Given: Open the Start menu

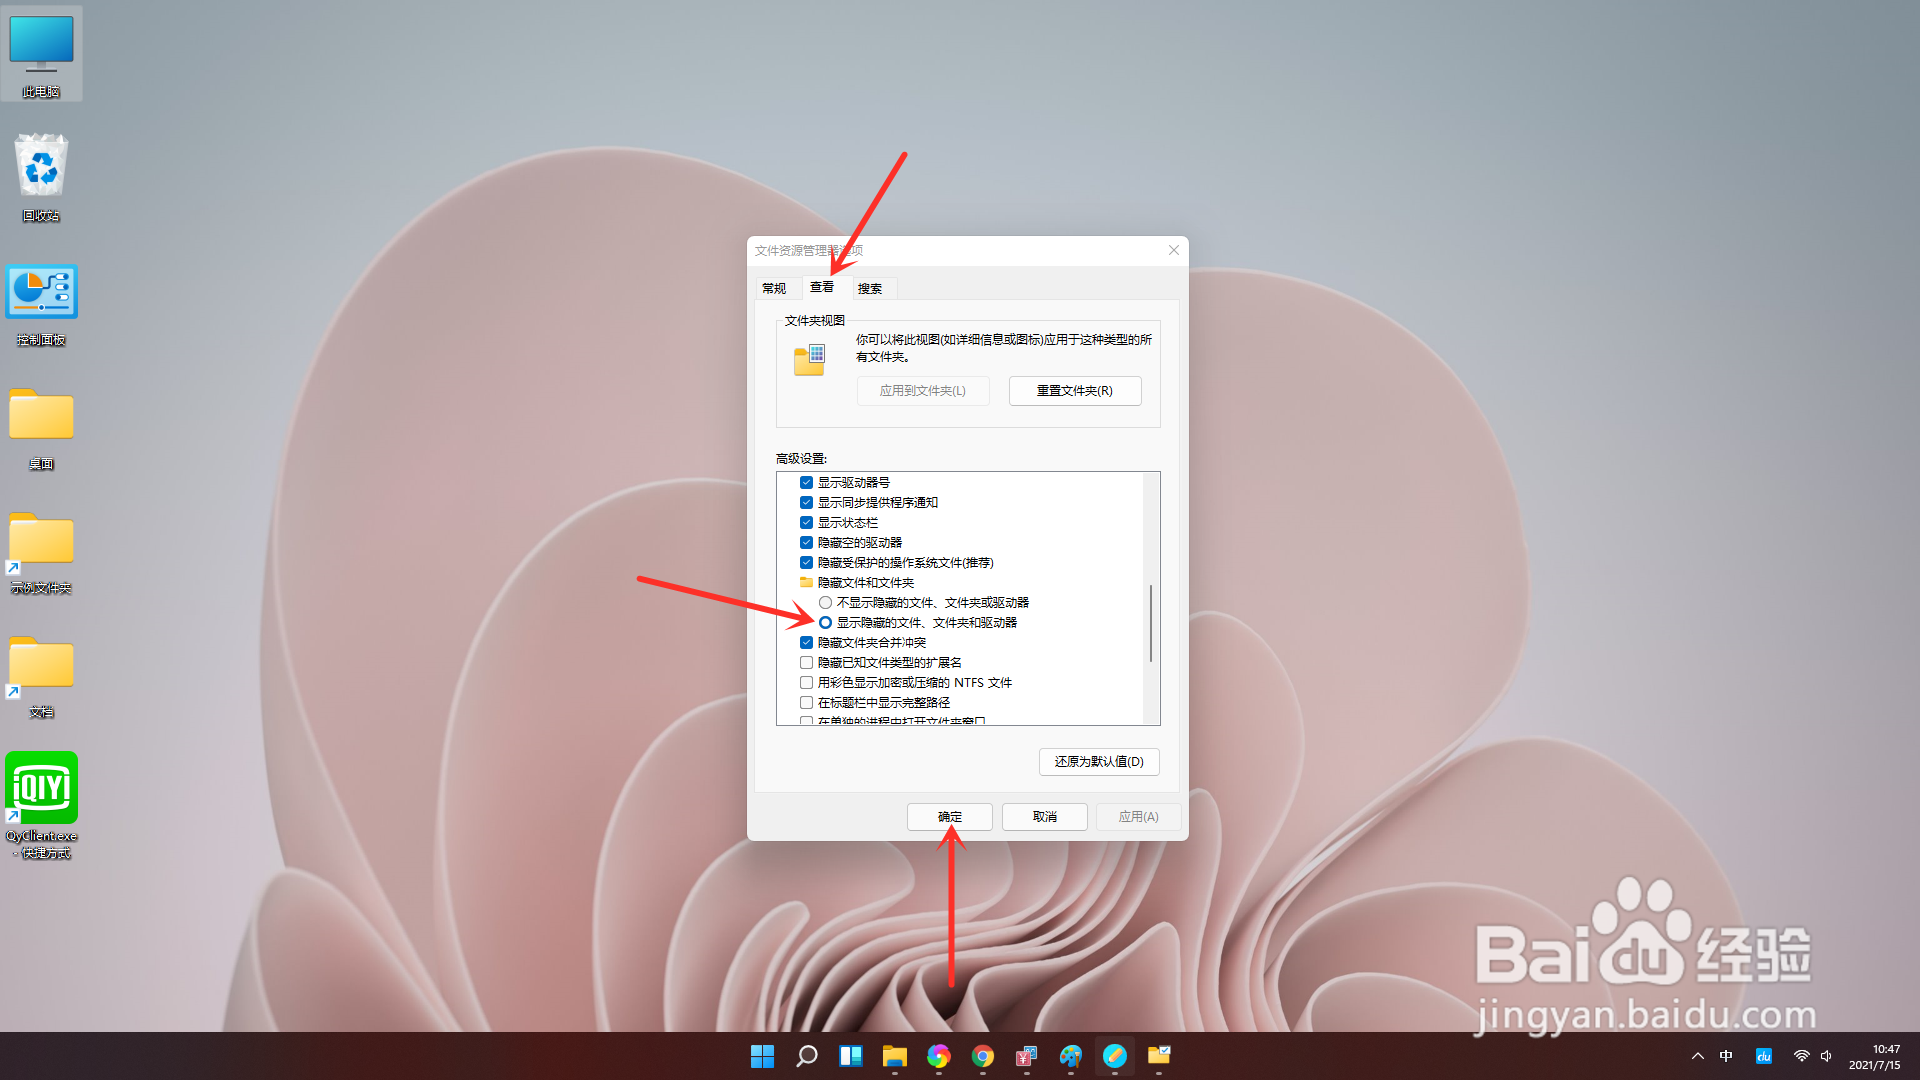Looking at the screenshot, I should tap(762, 1057).
